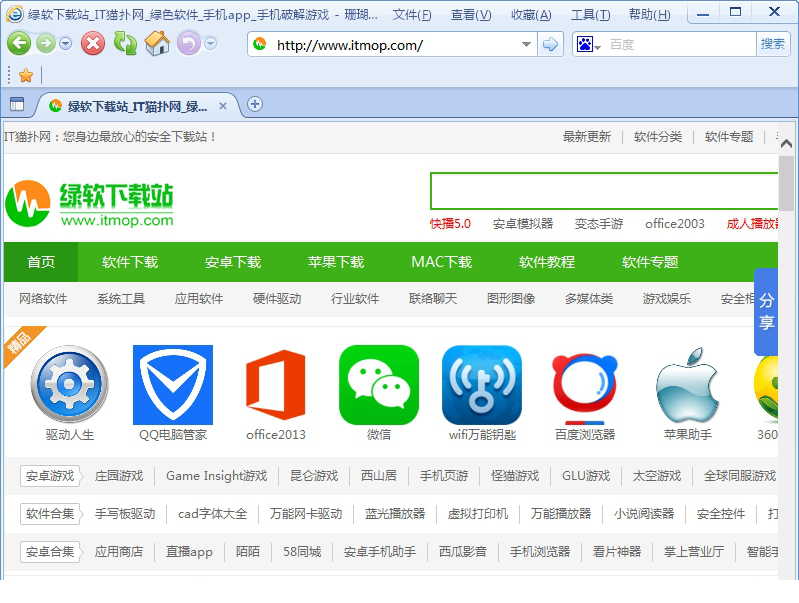This screenshot has width=799, height=603.
Task: Click the page scroll-up arrow
Action: (x=786, y=144)
